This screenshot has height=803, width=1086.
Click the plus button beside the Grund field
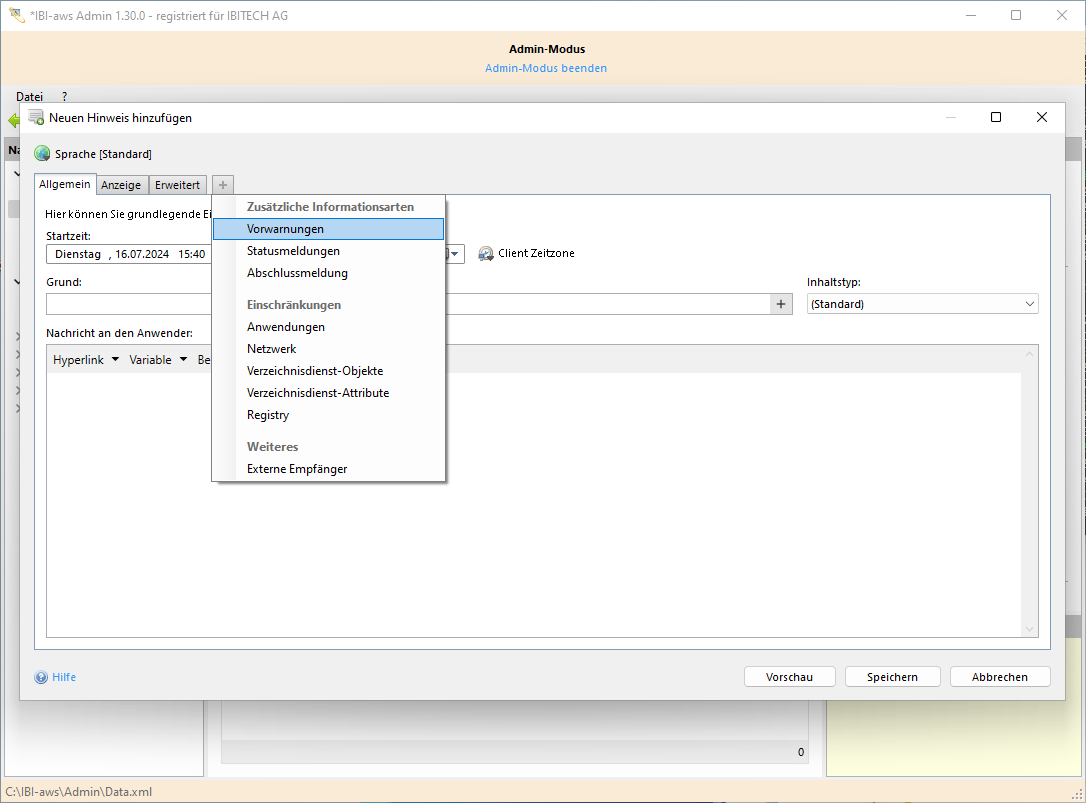[781, 304]
